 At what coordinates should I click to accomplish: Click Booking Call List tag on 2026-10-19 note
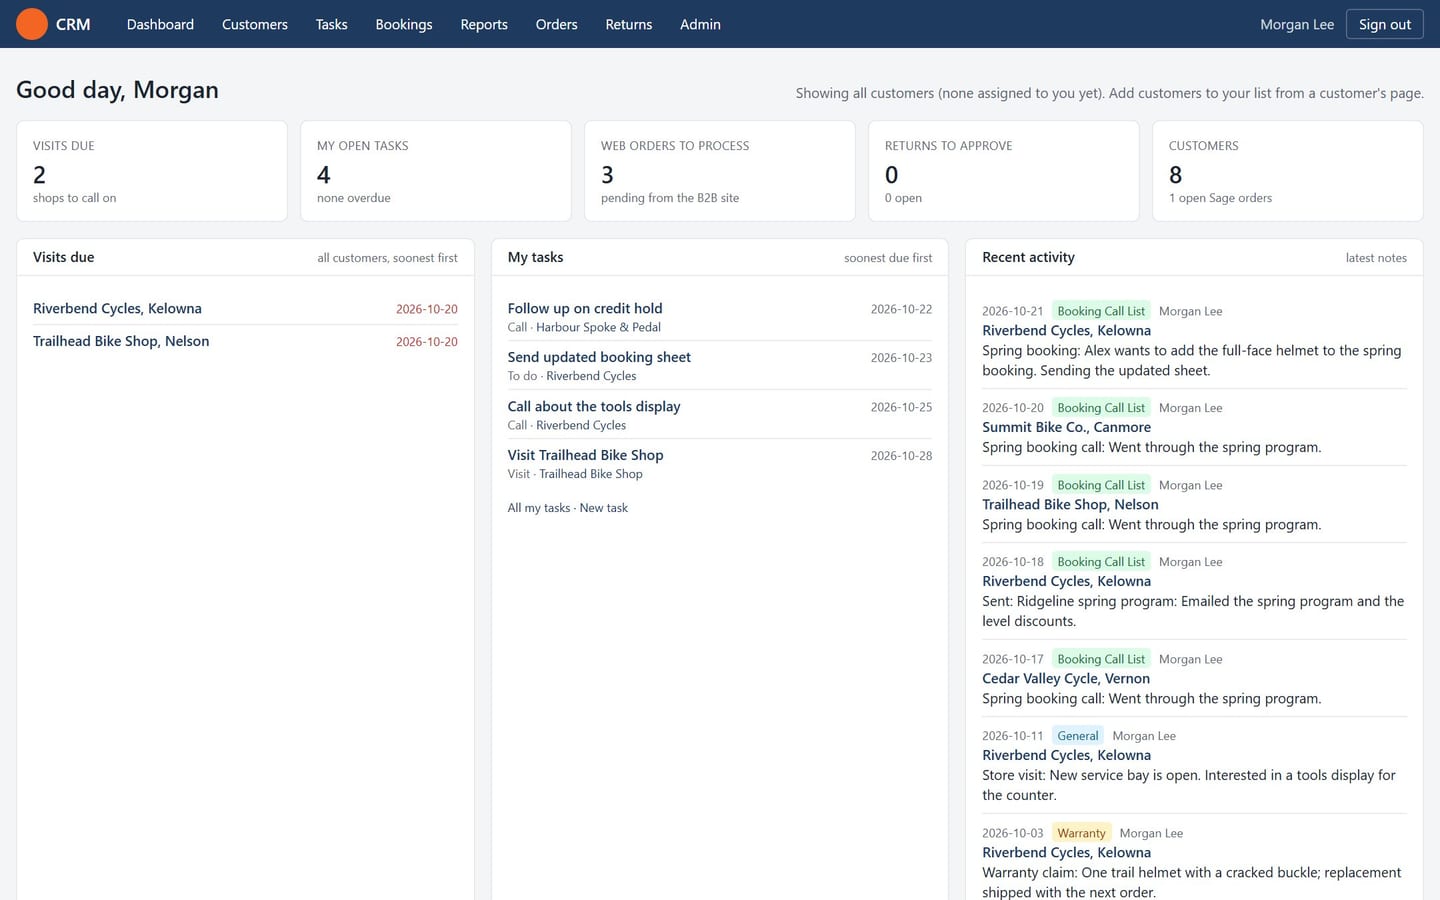[x=1101, y=485]
